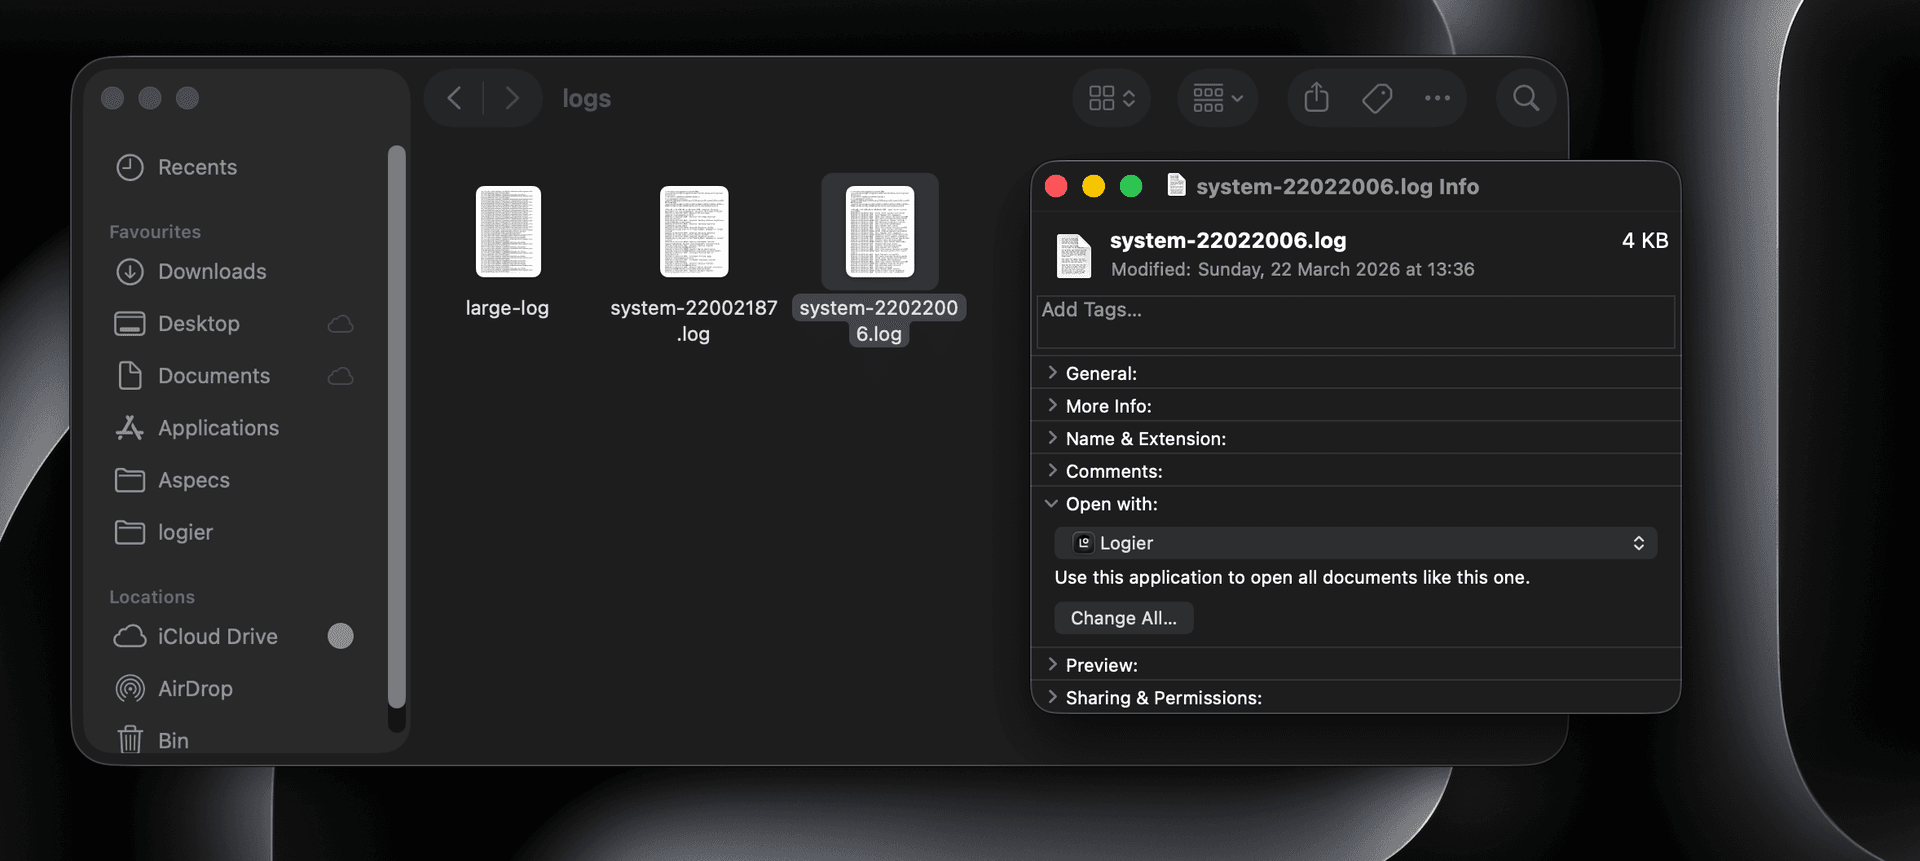Go forward in Finder navigation

(x=512, y=98)
